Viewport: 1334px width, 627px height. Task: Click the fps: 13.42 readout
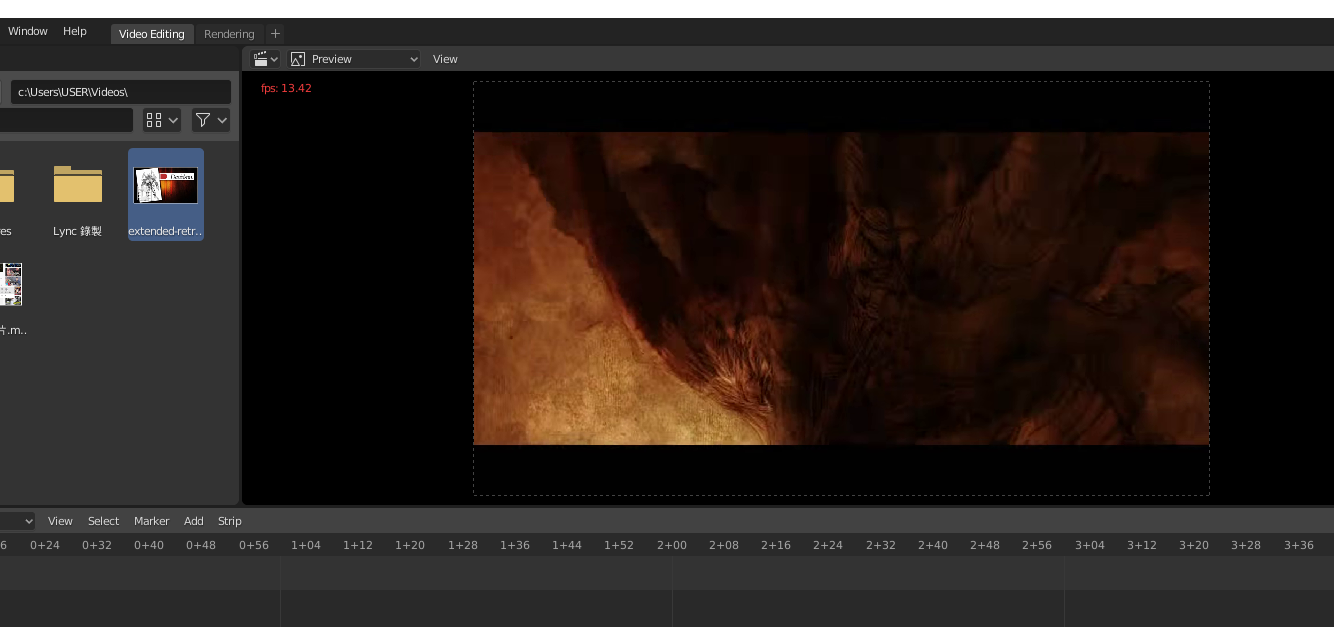(286, 88)
